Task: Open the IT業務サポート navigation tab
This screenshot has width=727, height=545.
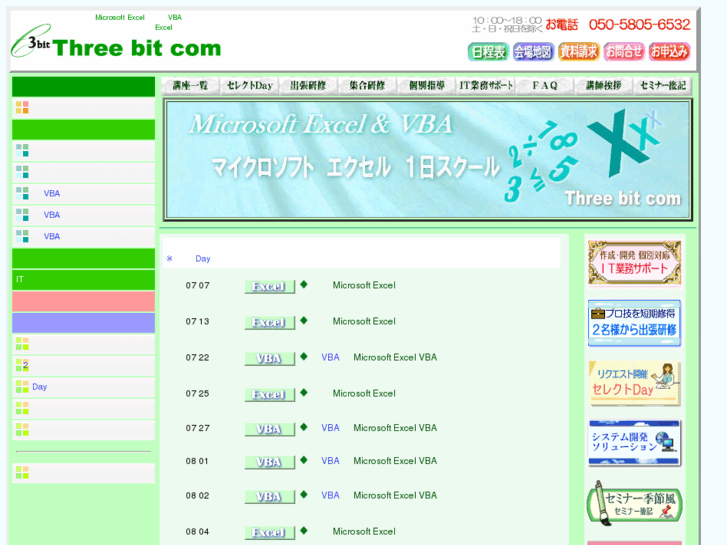Action: (x=486, y=86)
